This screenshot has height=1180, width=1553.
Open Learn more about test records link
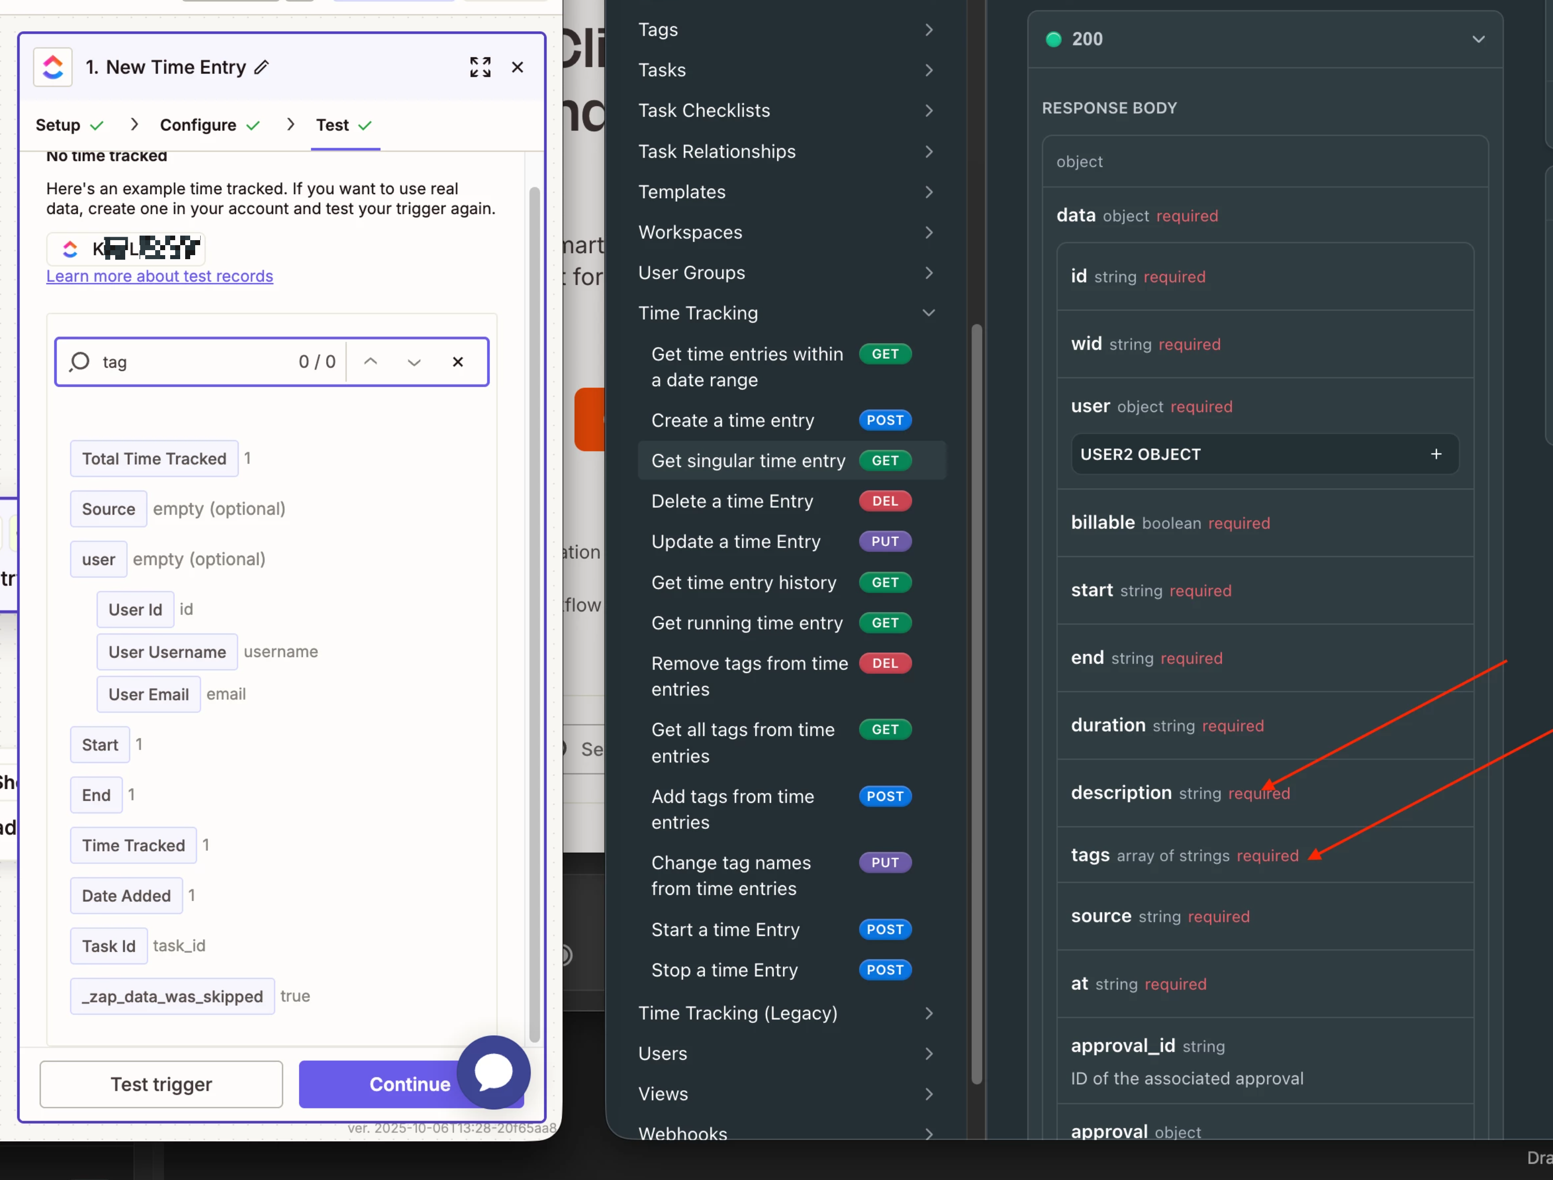(159, 276)
